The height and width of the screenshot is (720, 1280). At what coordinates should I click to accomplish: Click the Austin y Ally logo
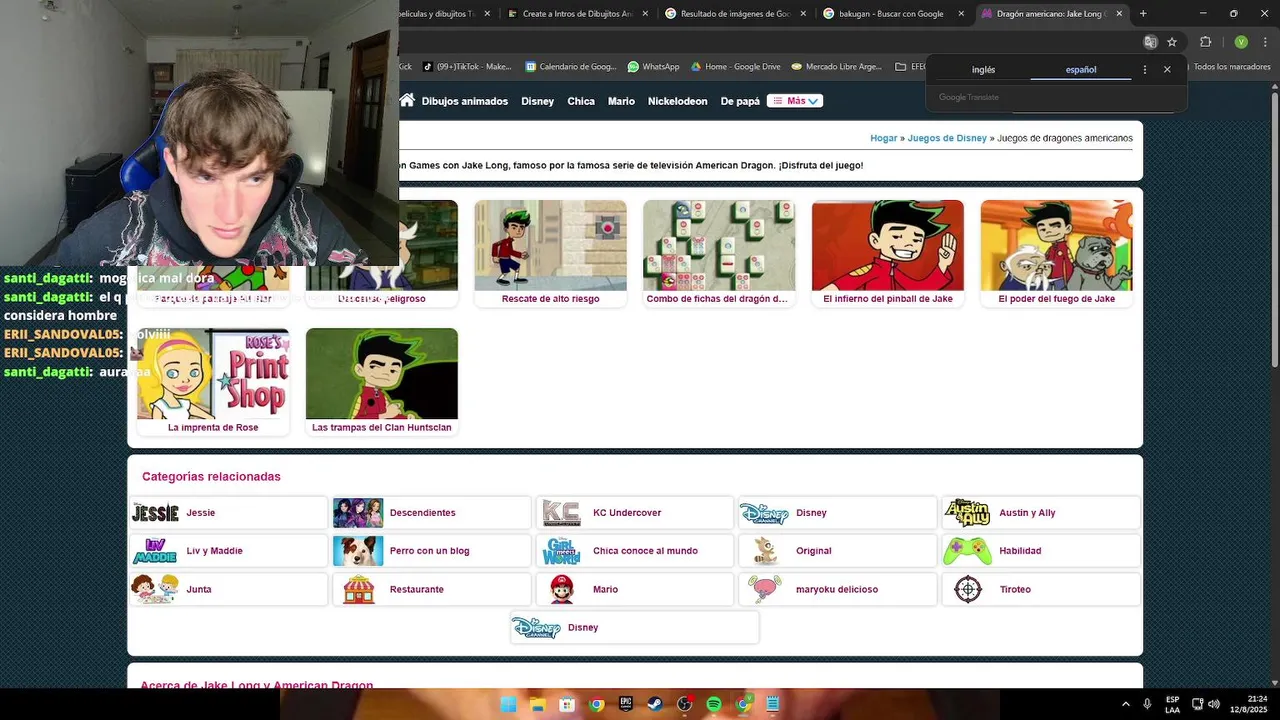(x=967, y=513)
